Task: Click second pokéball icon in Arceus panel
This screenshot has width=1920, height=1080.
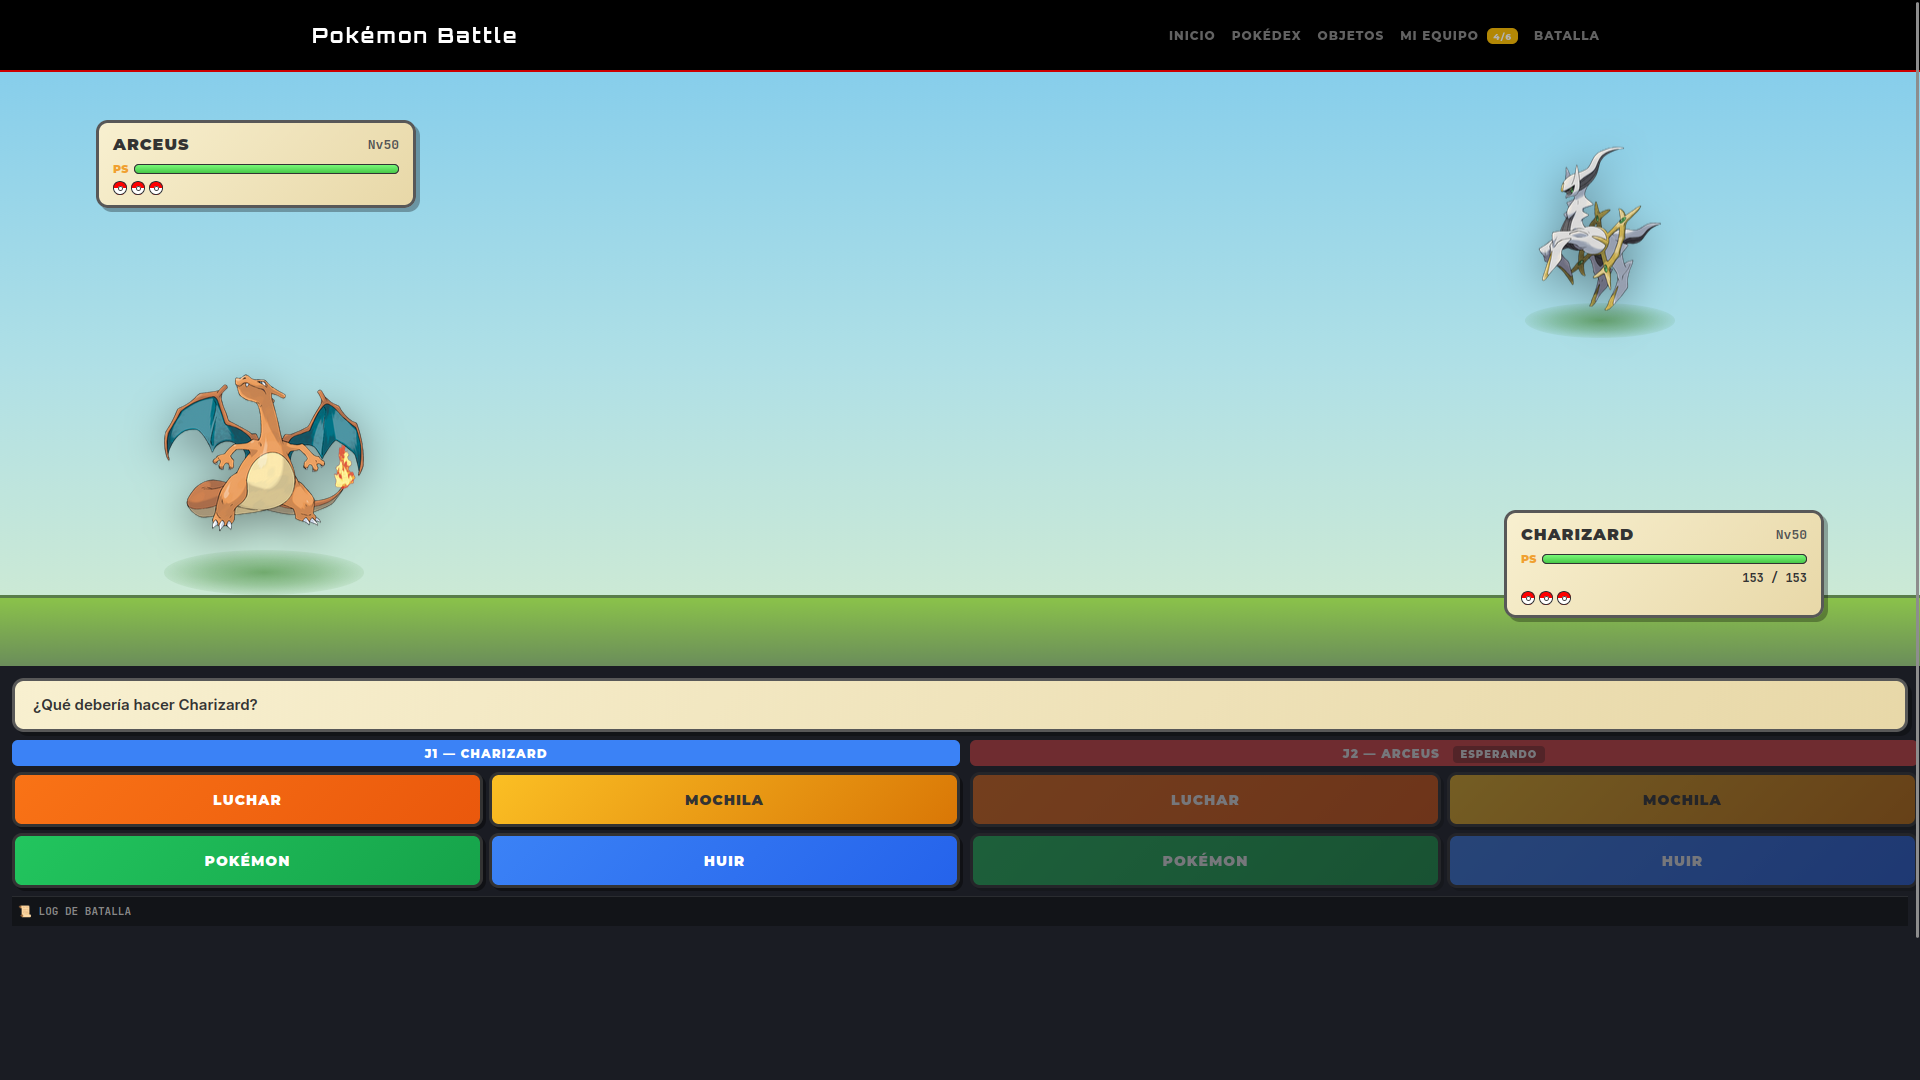Action: click(138, 188)
